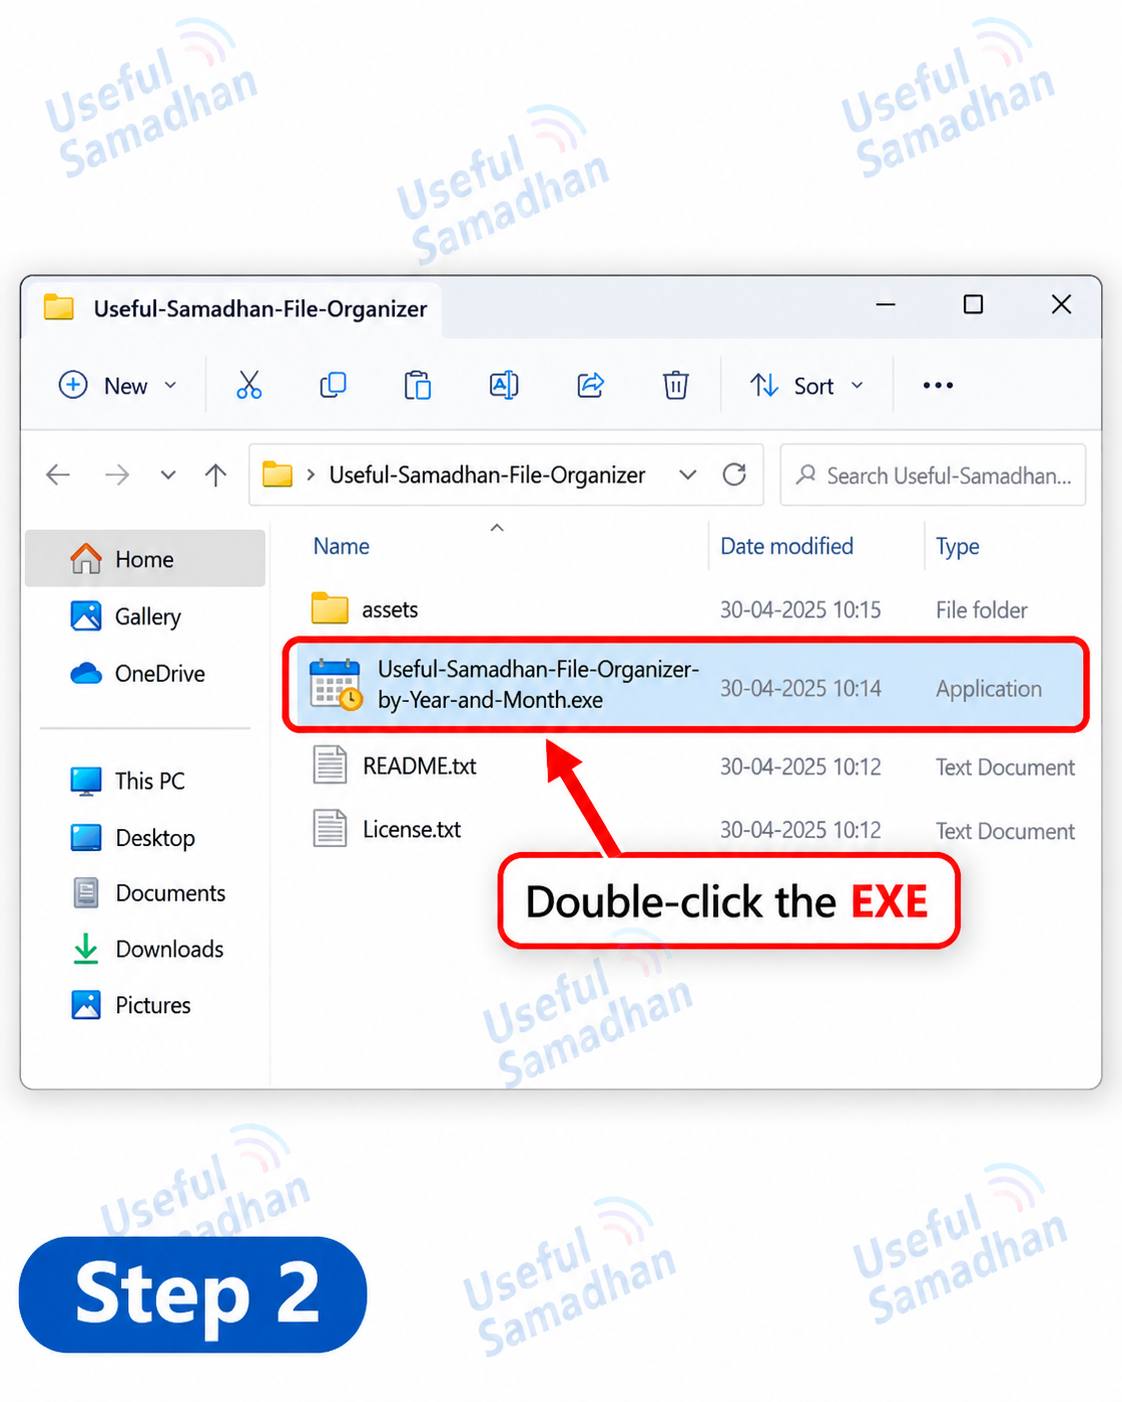Click the OneDrive cloud icon
The height and width of the screenshot is (1402, 1122).
tap(86, 673)
